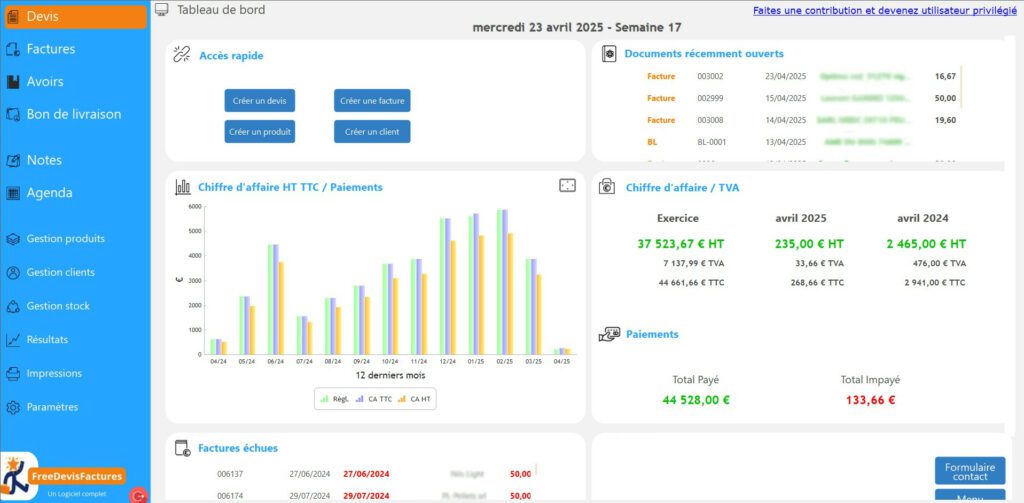Click the red logout icon at bottom-left
The height and width of the screenshot is (503, 1024).
pyautogui.click(x=139, y=494)
